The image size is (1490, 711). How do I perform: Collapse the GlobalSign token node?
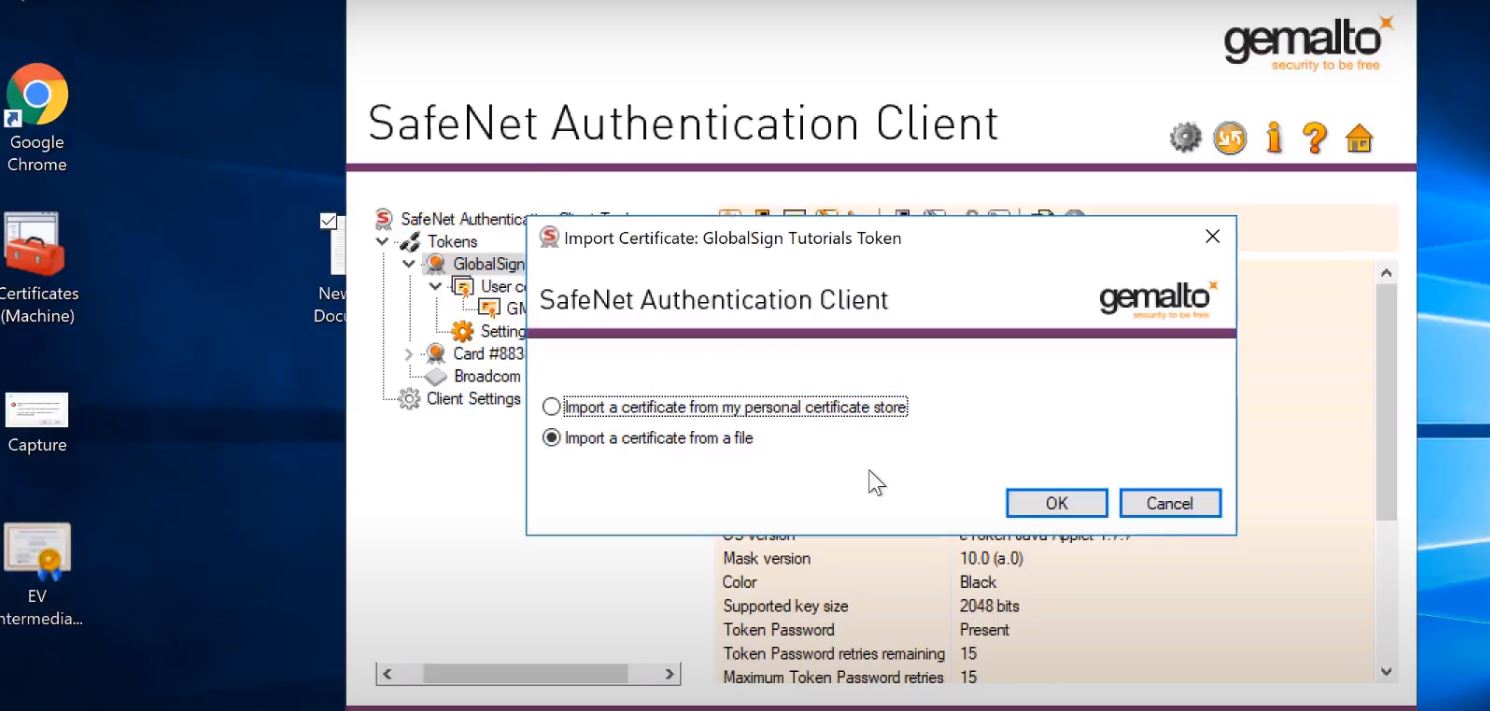(409, 264)
